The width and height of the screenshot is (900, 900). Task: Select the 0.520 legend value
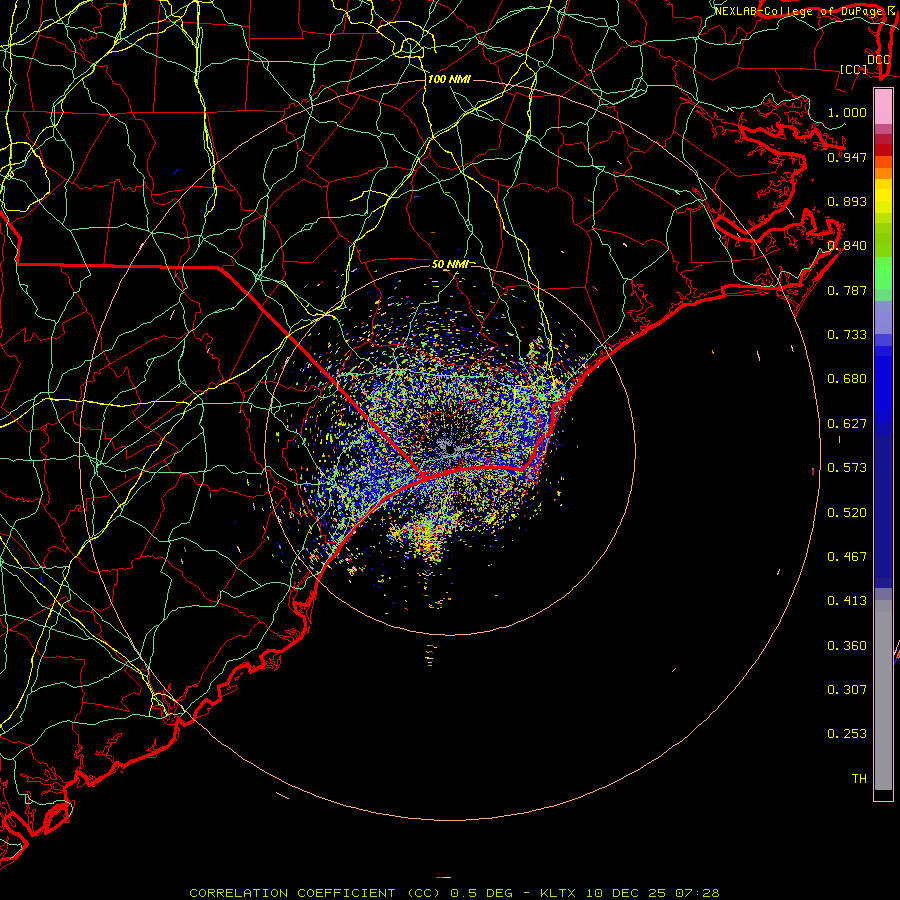click(847, 513)
